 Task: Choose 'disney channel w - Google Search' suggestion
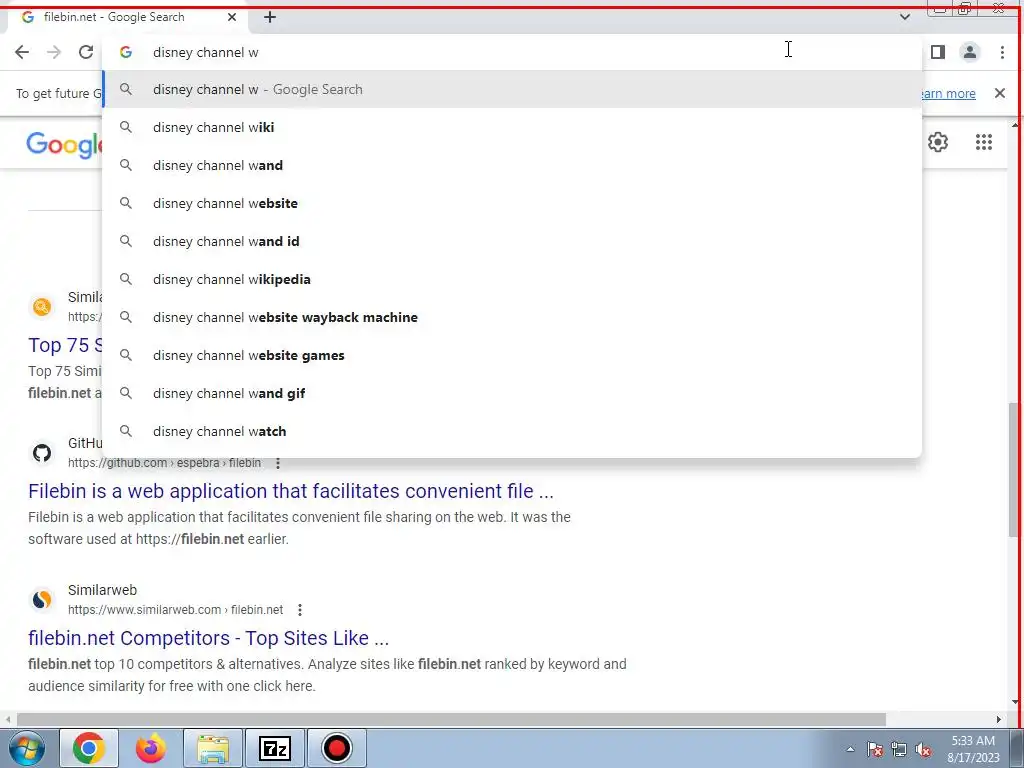click(513, 89)
